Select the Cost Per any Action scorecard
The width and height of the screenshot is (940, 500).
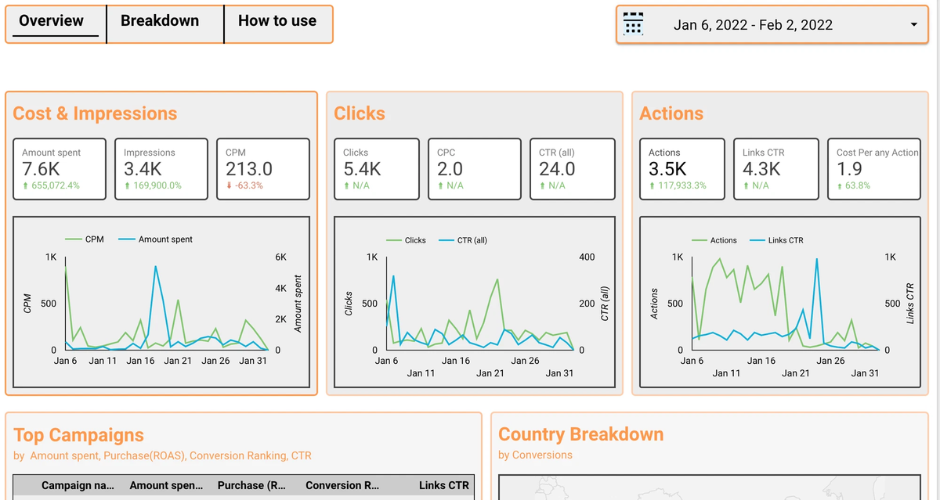tap(874, 169)
